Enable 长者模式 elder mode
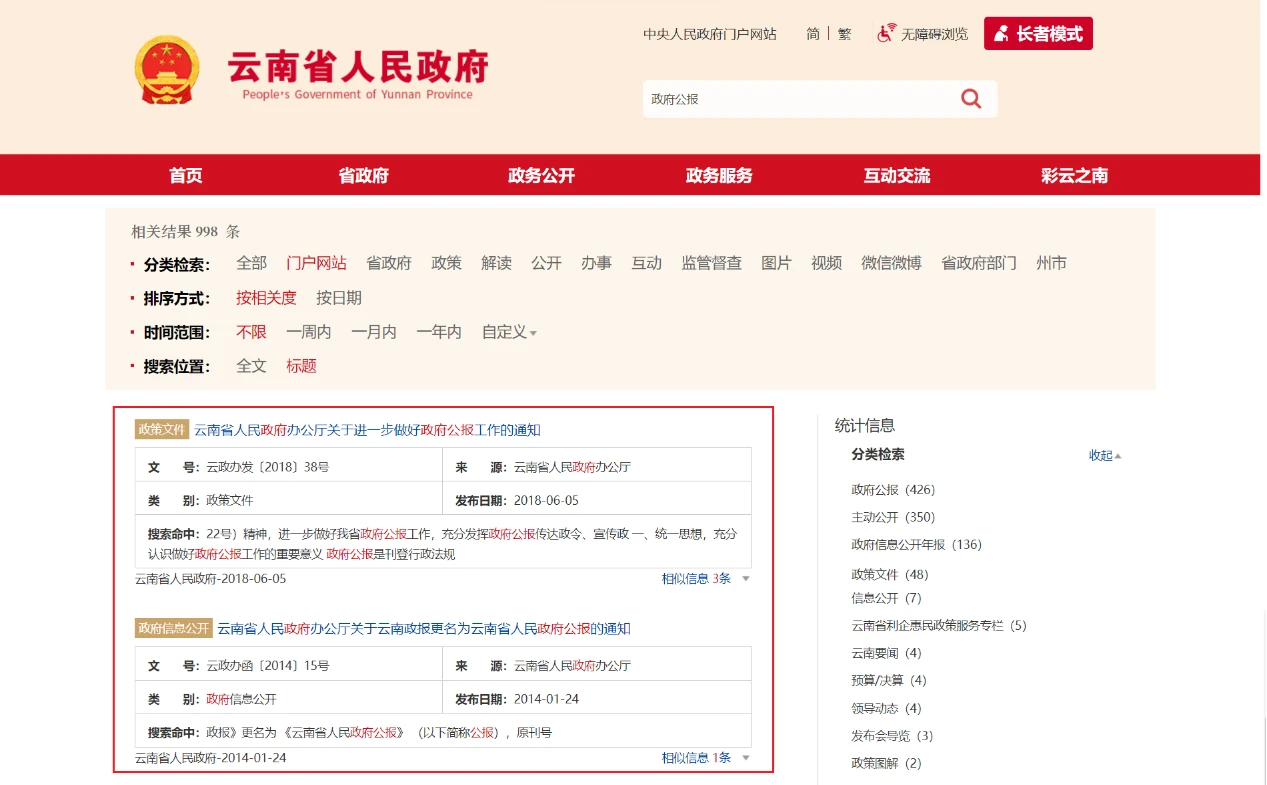Viewport: 1267px width, 785px height. pyautogui.click(x=1038, y=33)
